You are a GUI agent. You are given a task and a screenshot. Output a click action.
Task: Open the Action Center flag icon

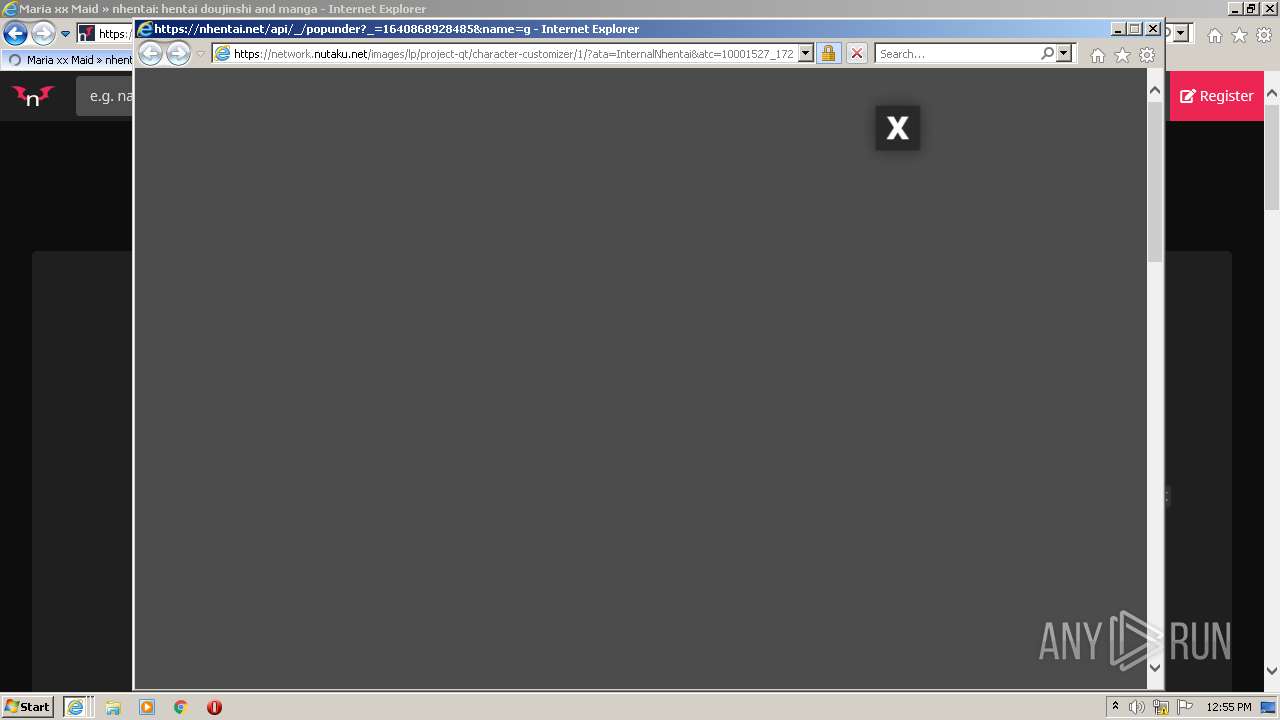(x=1185, y=707)
